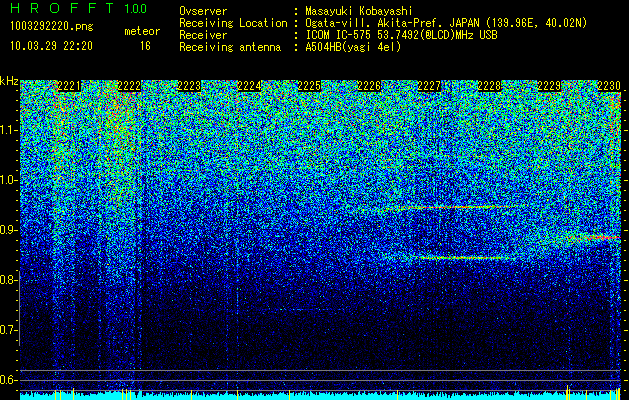Select the 2223 time marker
This screenshot has width=629, height=400.
[189, 86]
